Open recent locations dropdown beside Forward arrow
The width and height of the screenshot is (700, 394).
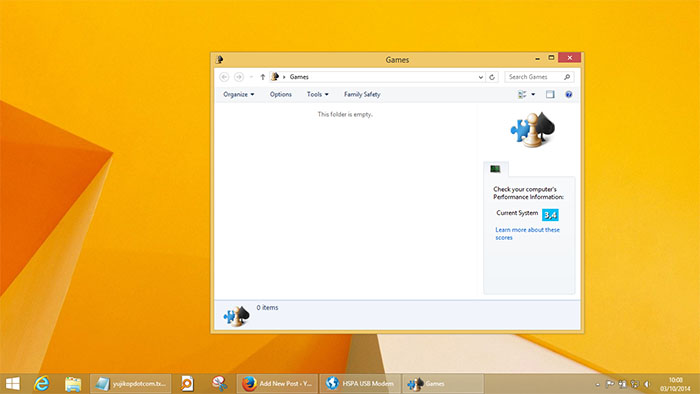coord(251,77)
